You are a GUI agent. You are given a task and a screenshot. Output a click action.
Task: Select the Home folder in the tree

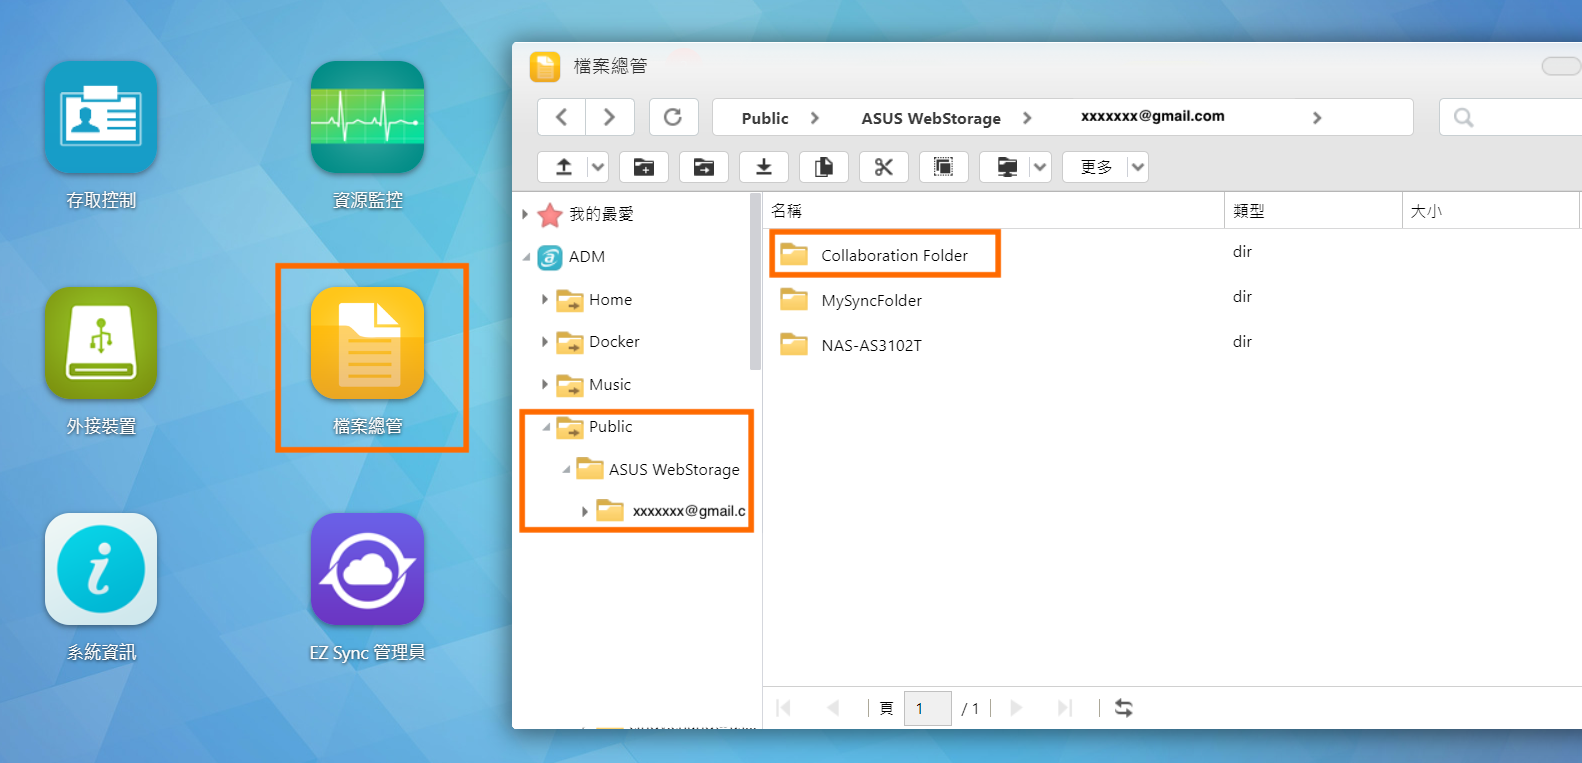point(610,300)
